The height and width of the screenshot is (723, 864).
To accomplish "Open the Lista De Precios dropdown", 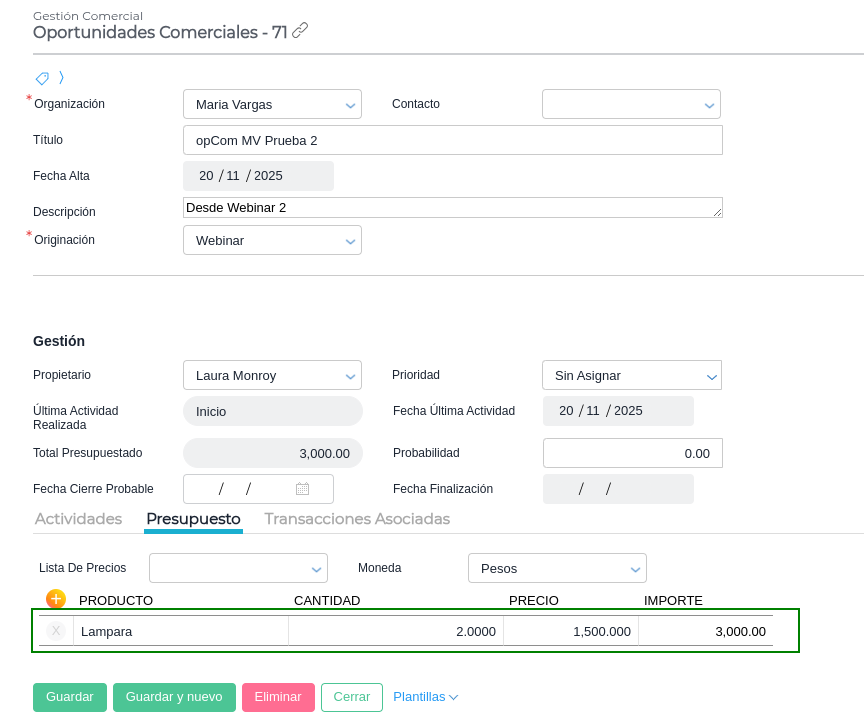I will (238, 568).
